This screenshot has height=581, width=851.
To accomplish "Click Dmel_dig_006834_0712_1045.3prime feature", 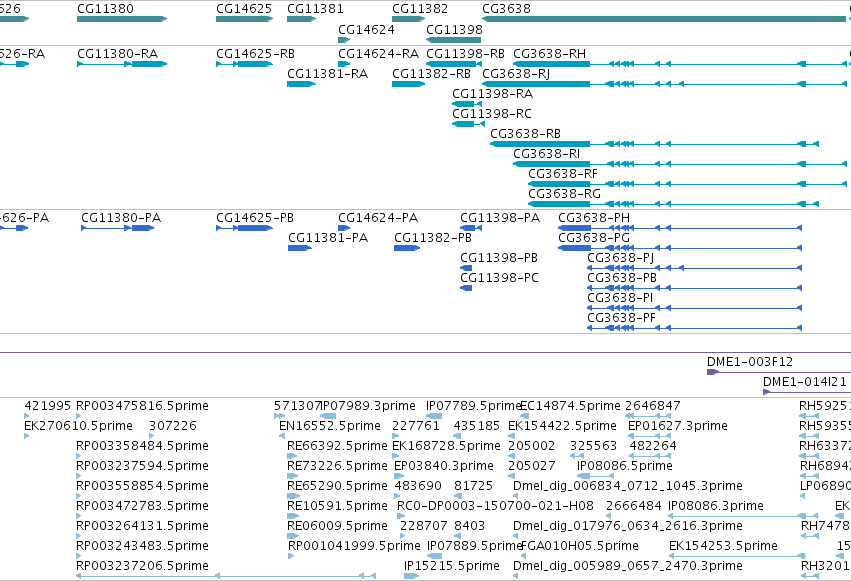I will pyautogui.click(x=516, y=496).
